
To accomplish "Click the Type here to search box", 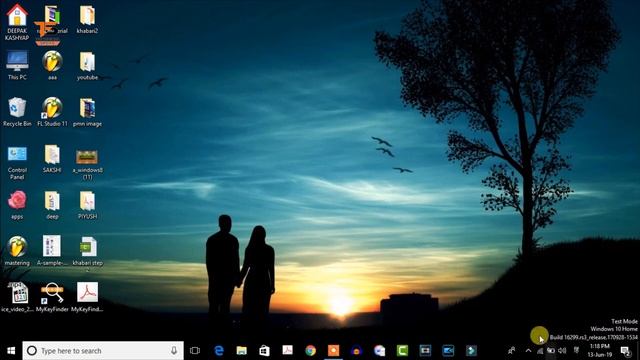I will pyautogui.click(x=103, y=351).
